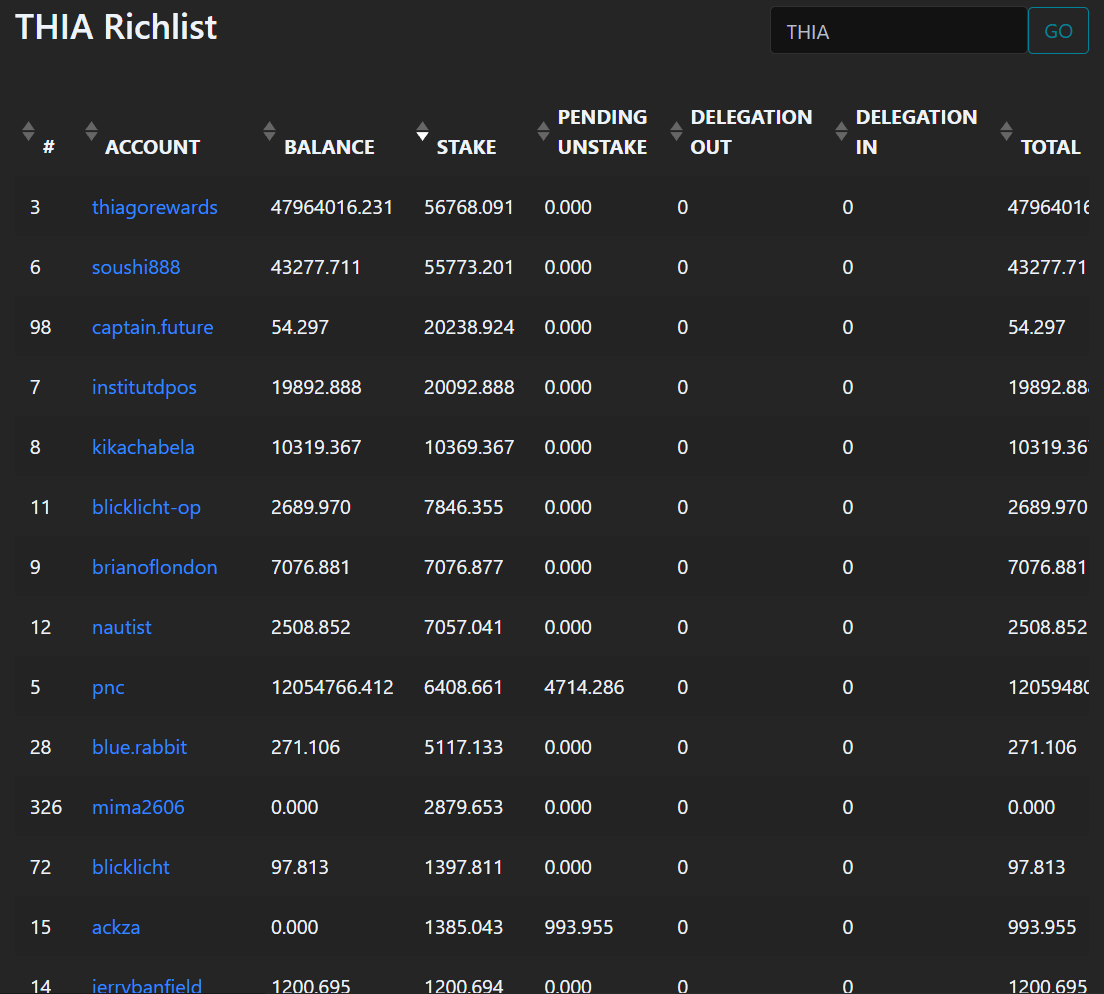Click the GO button
1104x994 pixels.
(1058, 31)
